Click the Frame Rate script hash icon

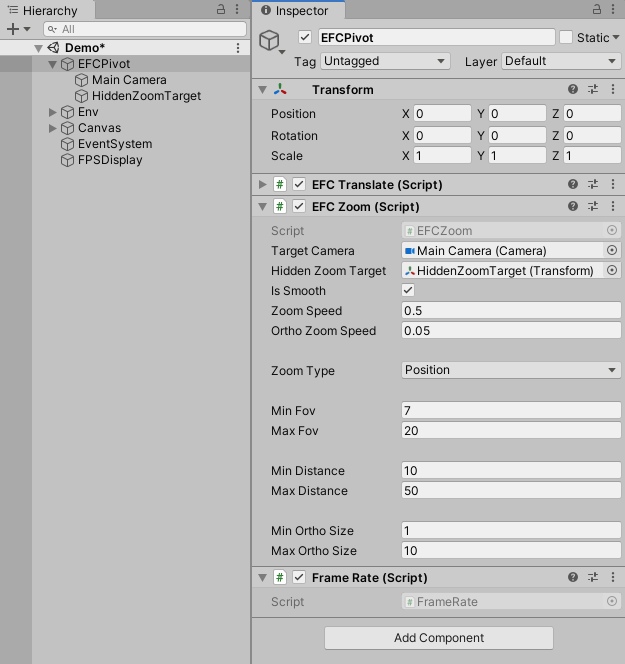click(x=279, y=577)
